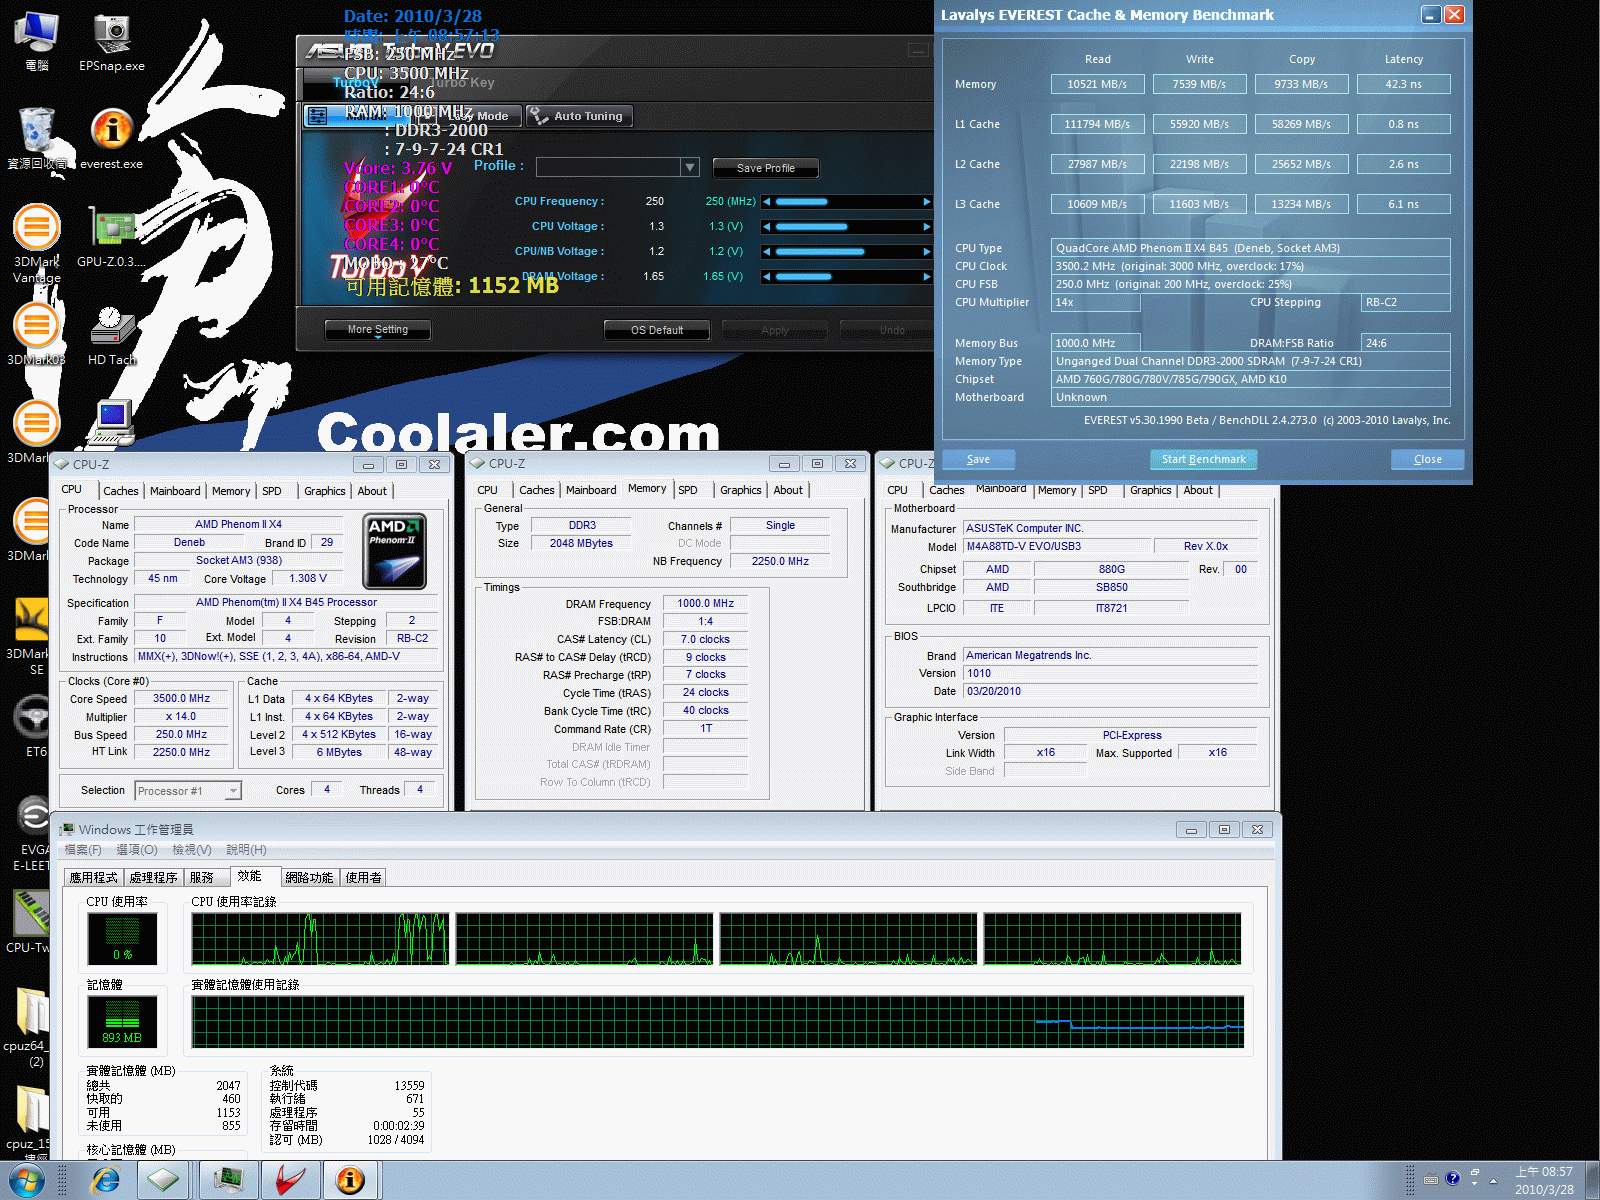This screenshot has width=1600, height=1200.
Task: Click the memory 893 MB meter
Action: click(122, 1022)
